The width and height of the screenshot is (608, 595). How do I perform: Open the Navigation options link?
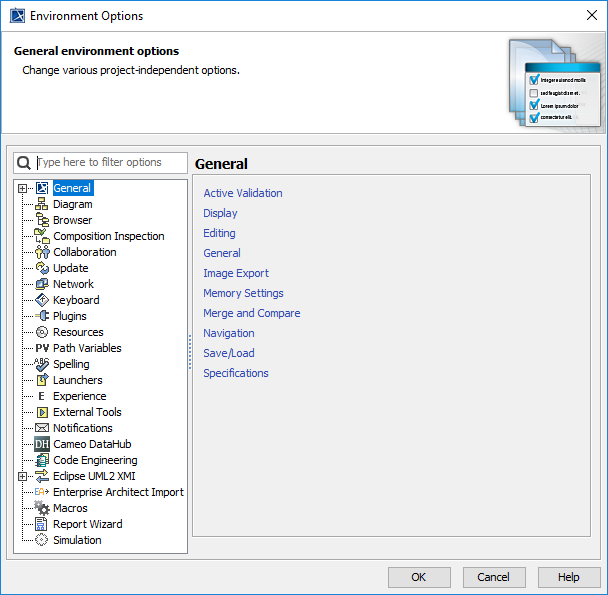[x=229, y=333]
